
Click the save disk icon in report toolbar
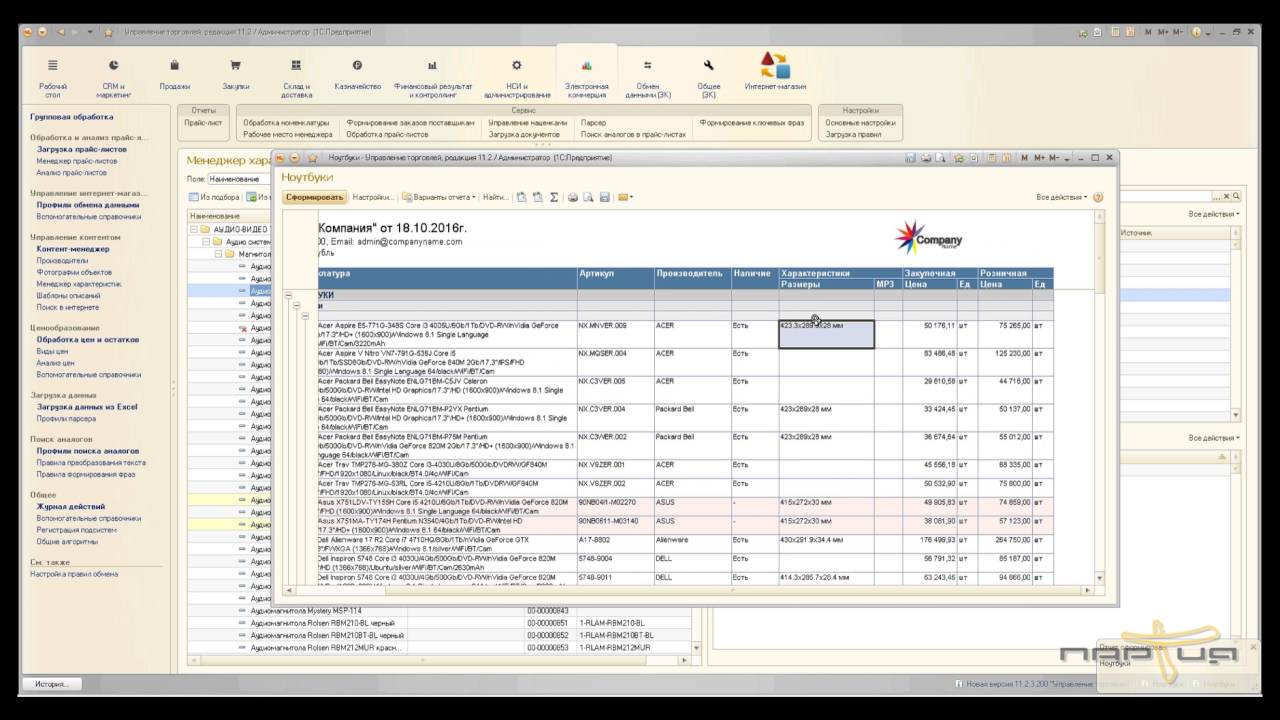click(x=604, y=197)
